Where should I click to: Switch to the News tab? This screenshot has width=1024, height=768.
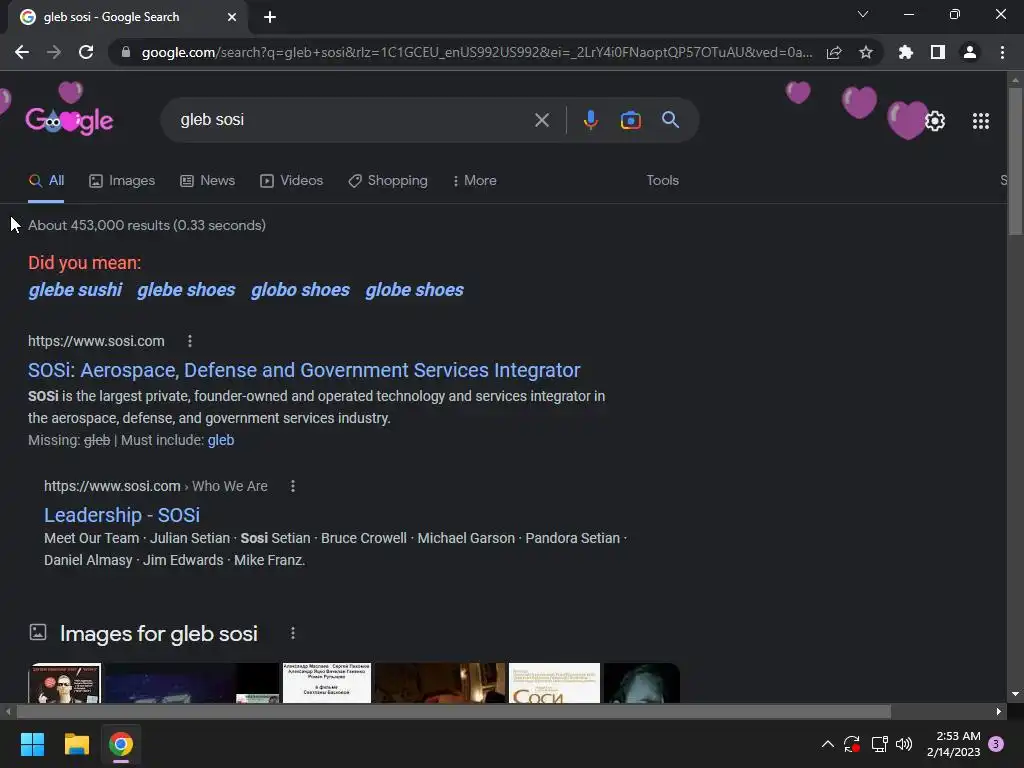[208, 181]
